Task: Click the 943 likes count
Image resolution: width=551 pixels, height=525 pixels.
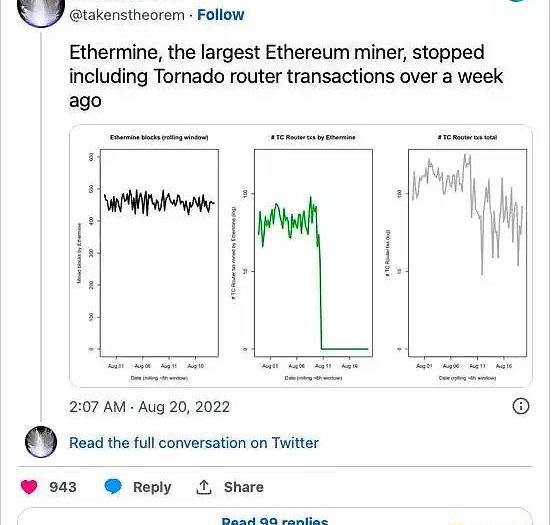Action: pyautogui.click(x=63, y=487)
